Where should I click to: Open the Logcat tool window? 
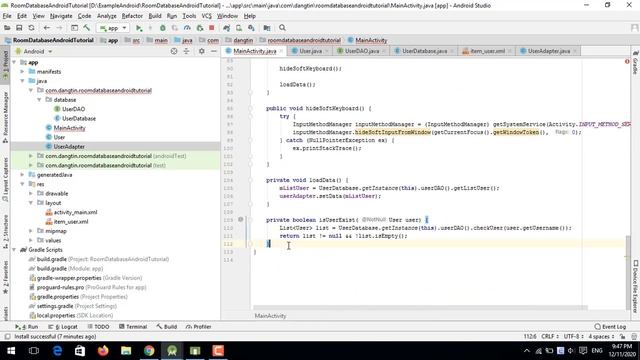[x=63, y=327]
